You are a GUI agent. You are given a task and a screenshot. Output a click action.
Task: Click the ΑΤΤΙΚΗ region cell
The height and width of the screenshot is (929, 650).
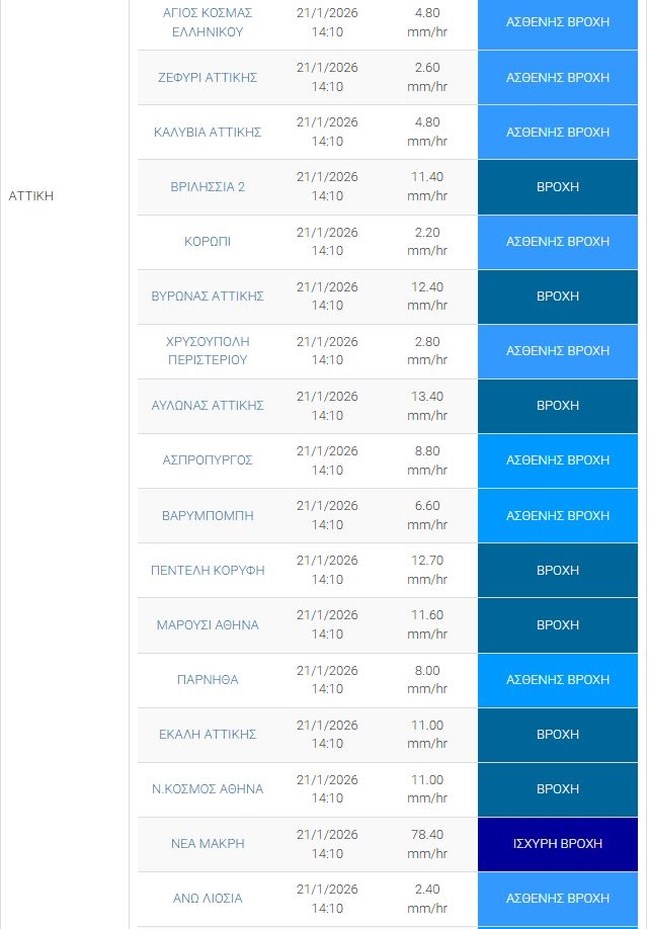pyautogui.click(x=31, y=196)
